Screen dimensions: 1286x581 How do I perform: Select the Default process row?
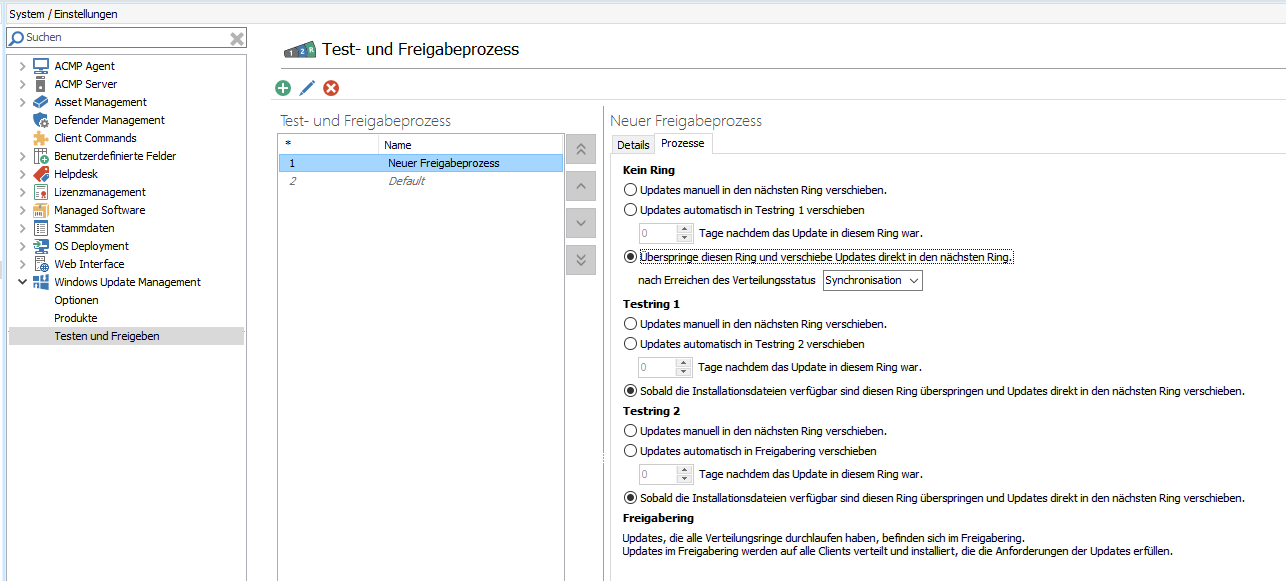pyautogui.click(x=406, y=181)
